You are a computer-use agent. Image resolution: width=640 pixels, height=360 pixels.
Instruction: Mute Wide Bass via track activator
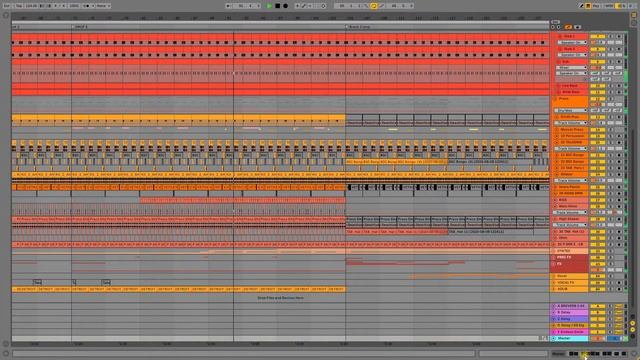click(597, 92)
